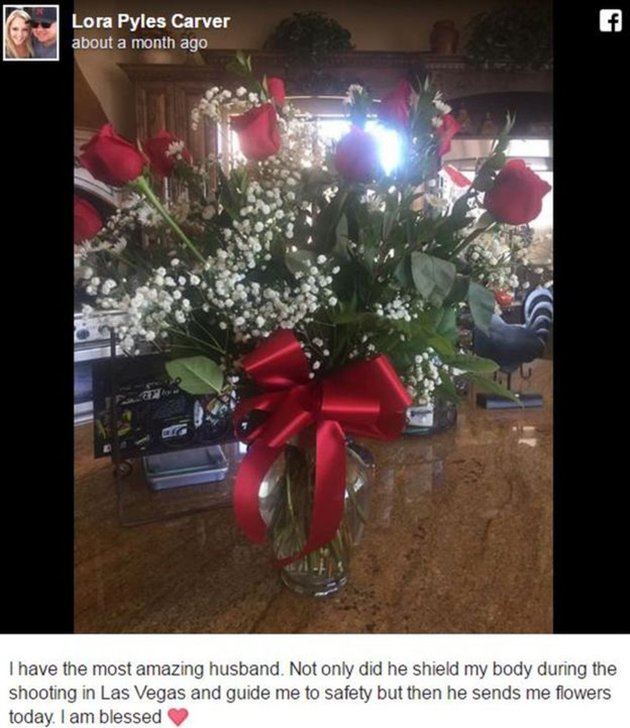630x728 pixels.
Task: Click the "about a month ago" timestamp
Action: 139,43
